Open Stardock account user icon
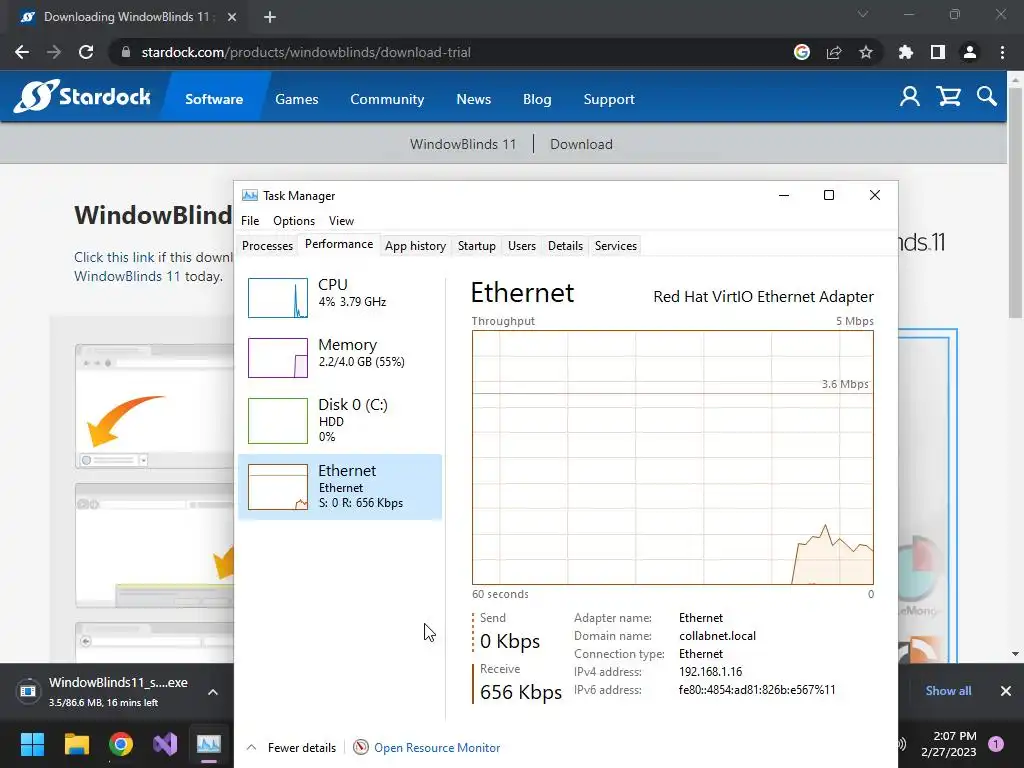1024x768 pixels. pos(910,97)
